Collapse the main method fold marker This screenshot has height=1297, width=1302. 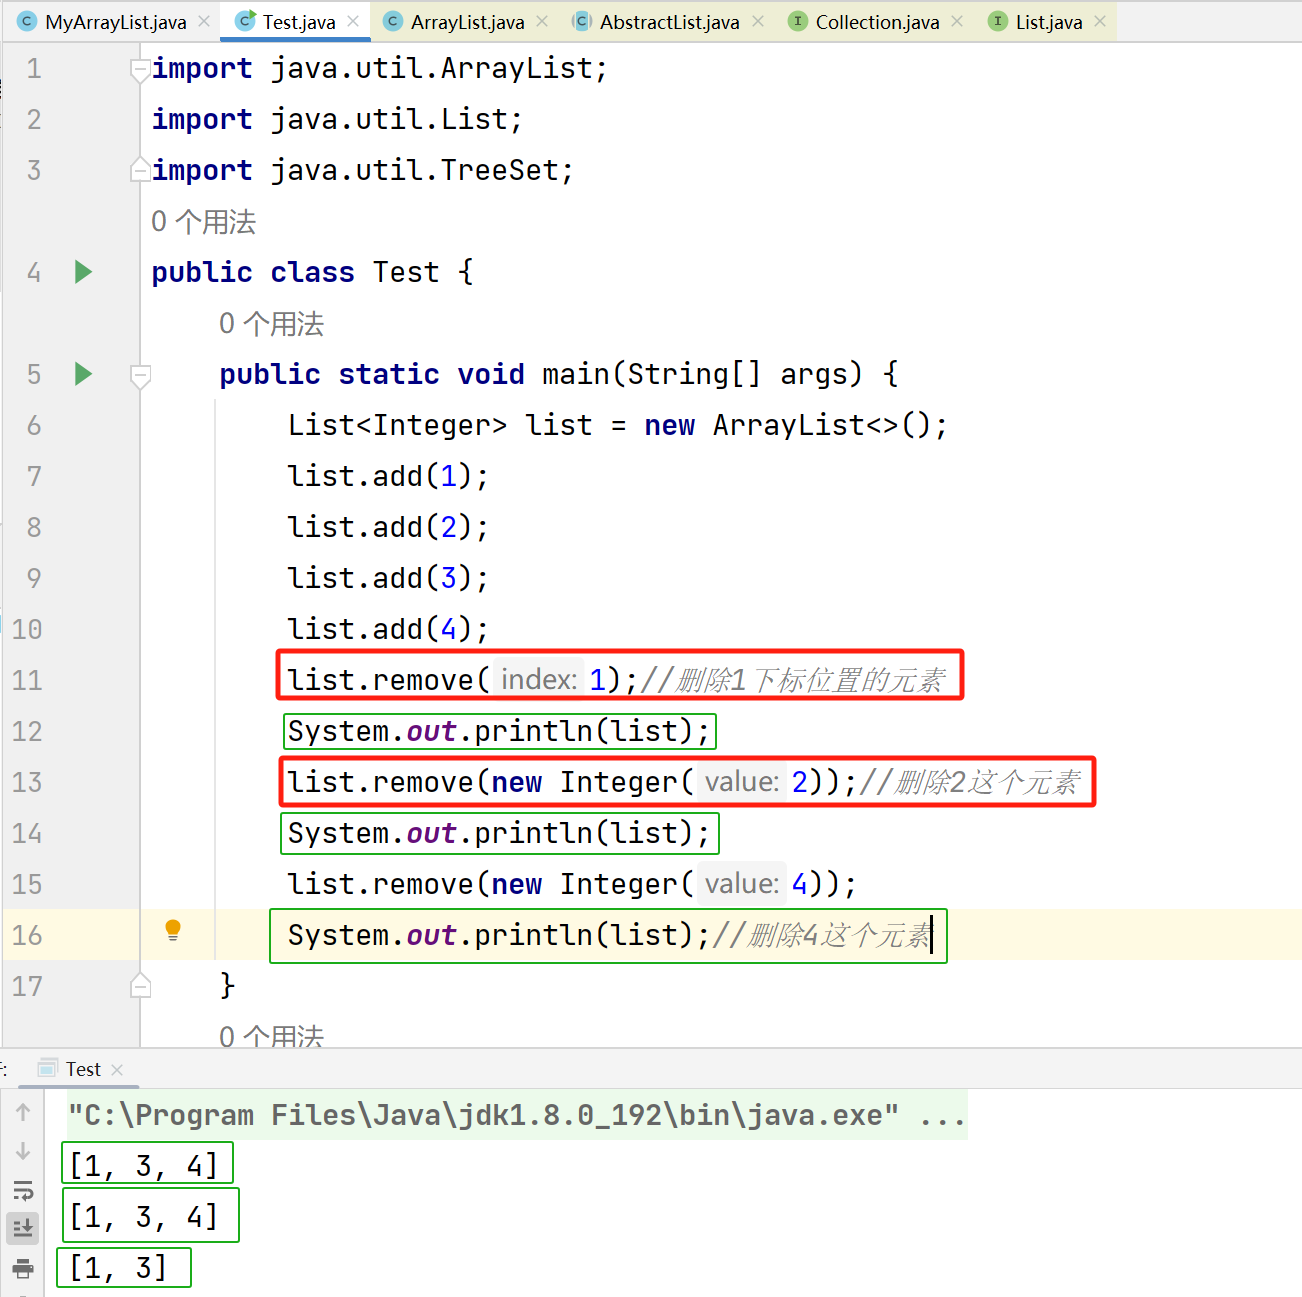pos(141,375)
